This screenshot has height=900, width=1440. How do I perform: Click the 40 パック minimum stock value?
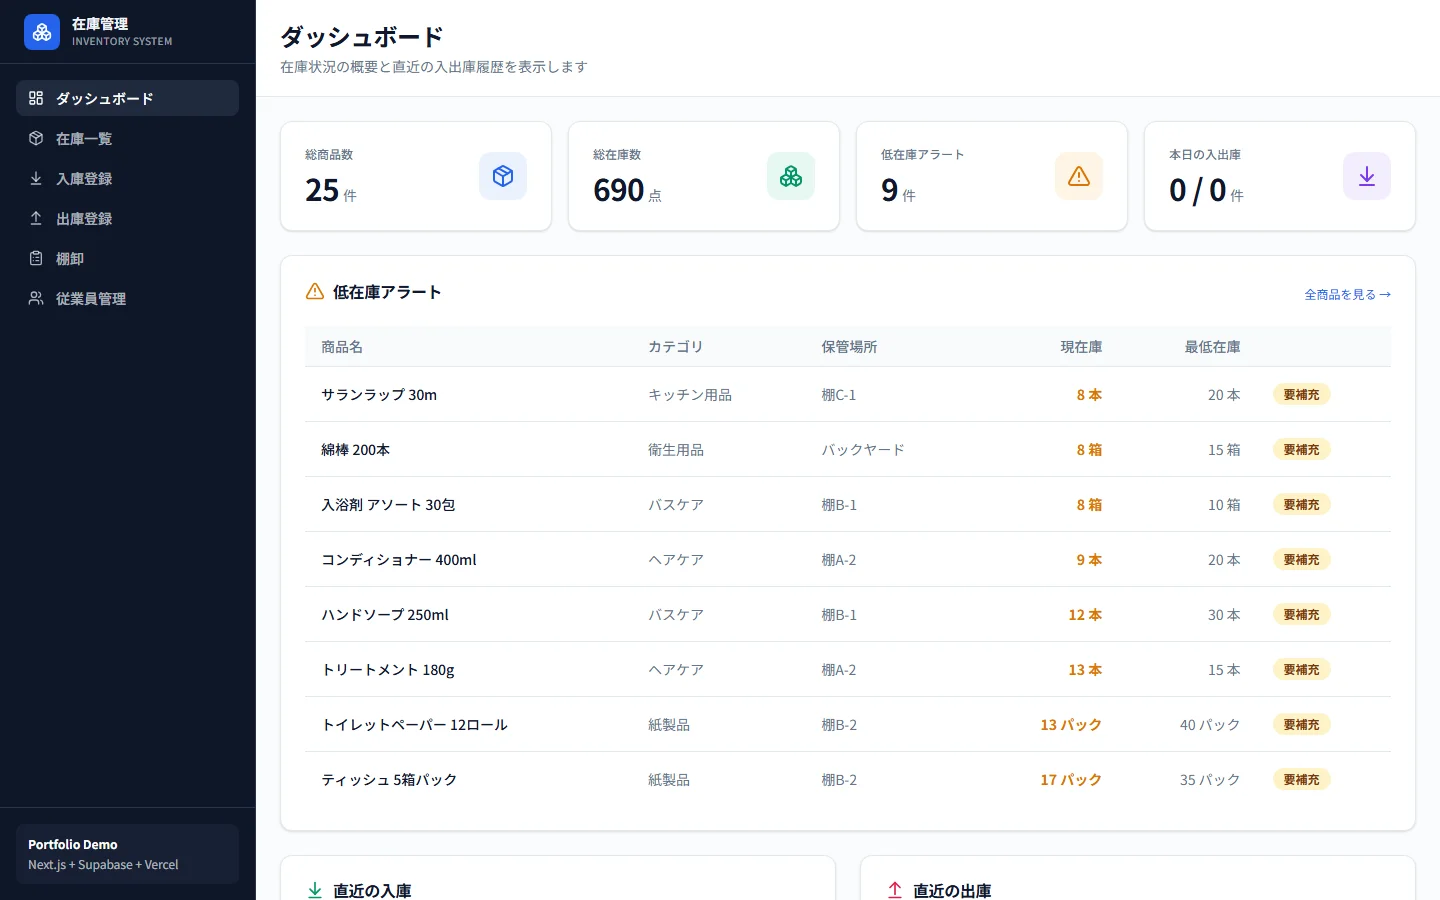(x=1210, y=725)
